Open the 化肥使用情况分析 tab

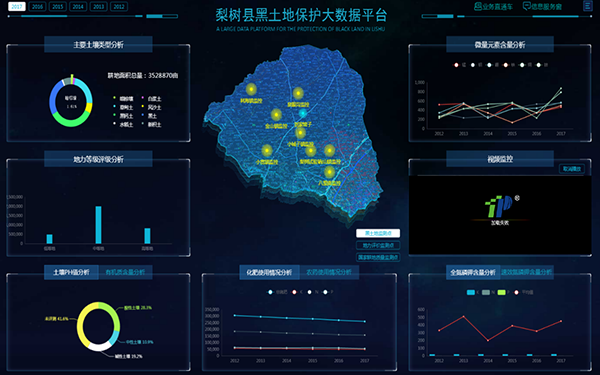(269, 272)
